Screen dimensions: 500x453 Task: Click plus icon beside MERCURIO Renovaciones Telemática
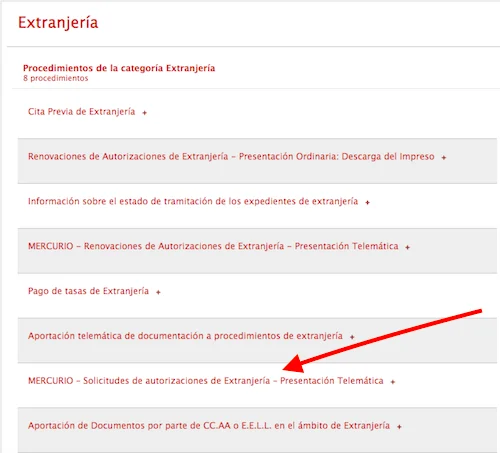pos(407,247)
